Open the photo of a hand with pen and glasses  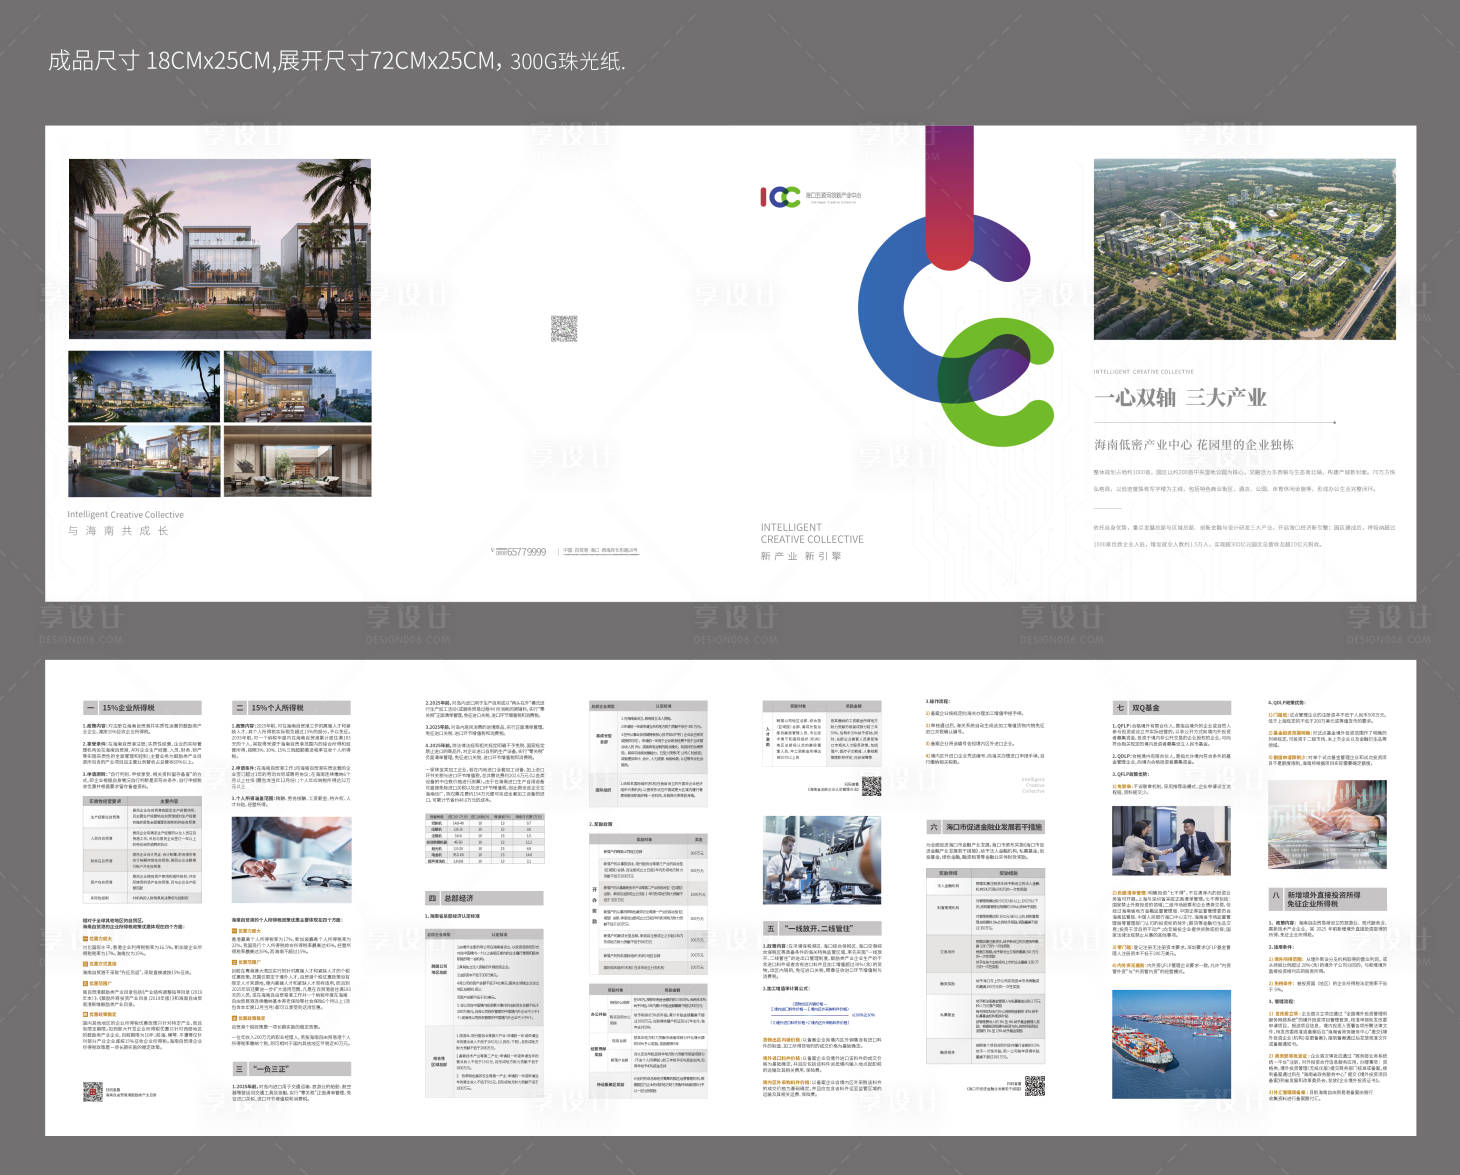[292, 859]
